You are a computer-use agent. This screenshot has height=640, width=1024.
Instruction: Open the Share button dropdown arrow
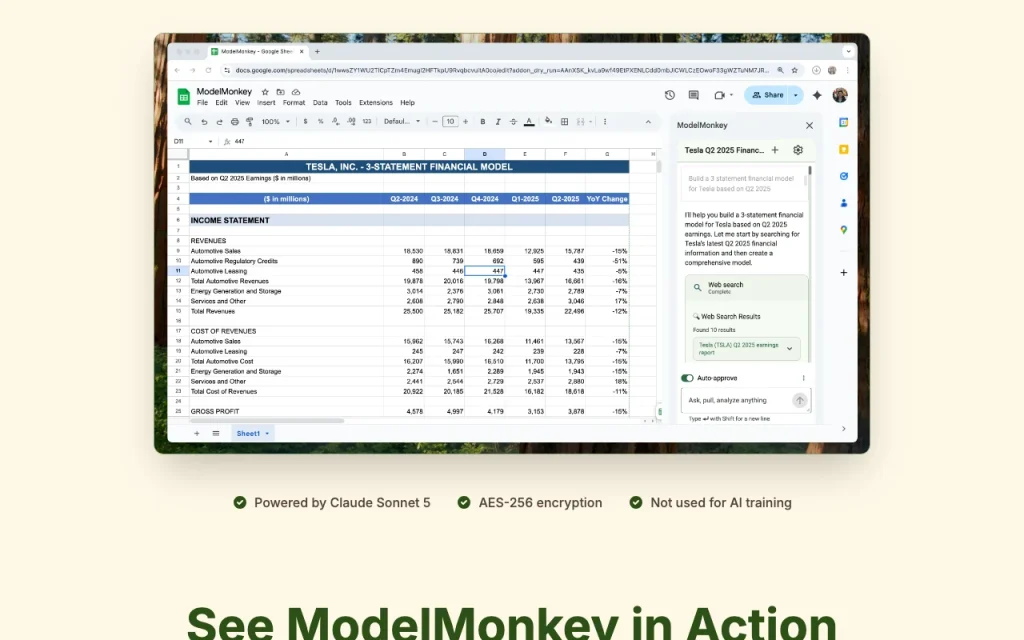click(x=795, y=95)
